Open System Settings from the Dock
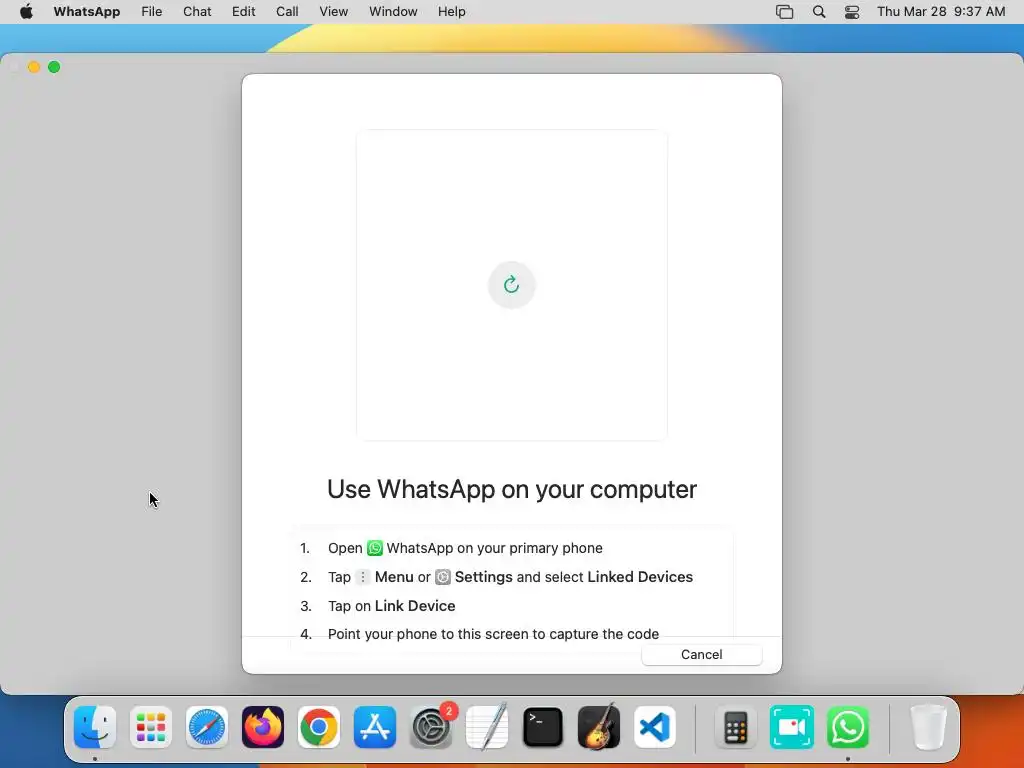1024x768 pixels. click(431, 727)
